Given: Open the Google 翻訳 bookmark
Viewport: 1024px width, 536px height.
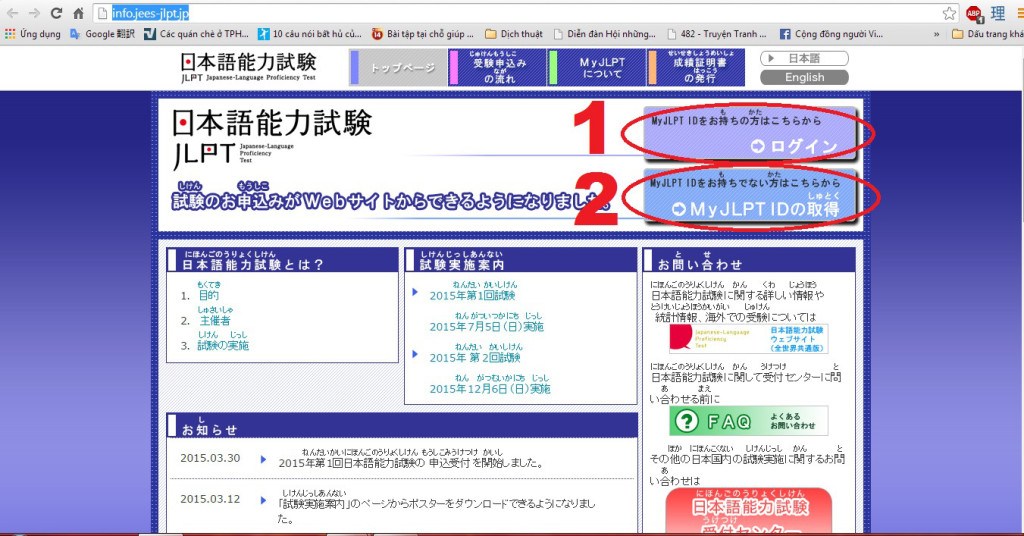Looking at the screenshot, I should pyautogui.click(x=102, y=34).
